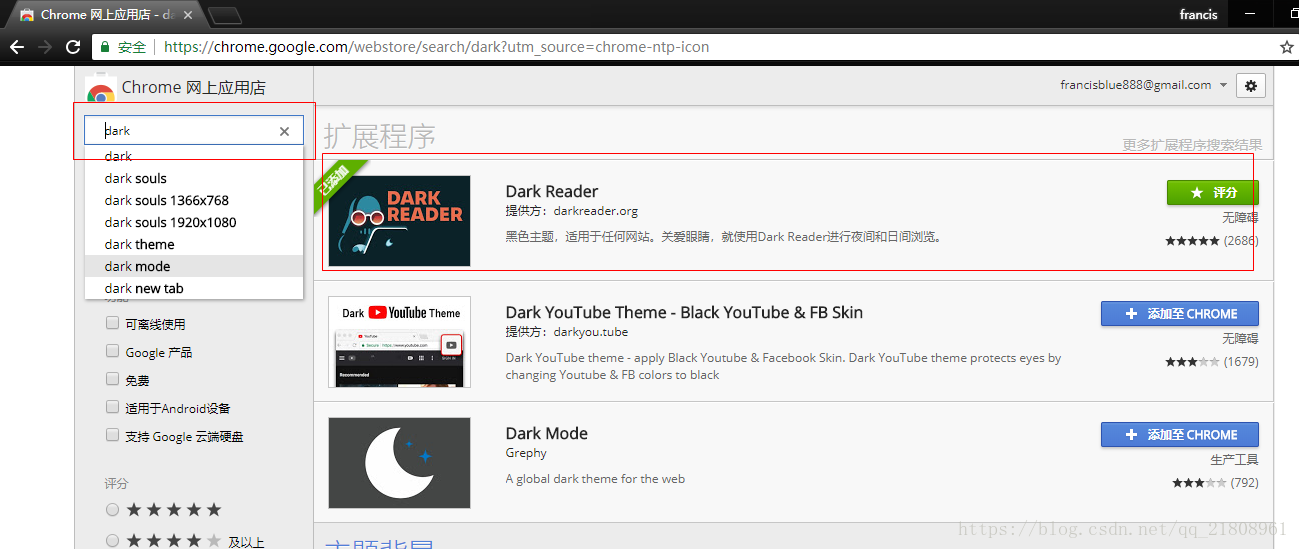Open the Dark Mode title link
Viewport: 1299px width, 549px height.
(x=547, y=433)
